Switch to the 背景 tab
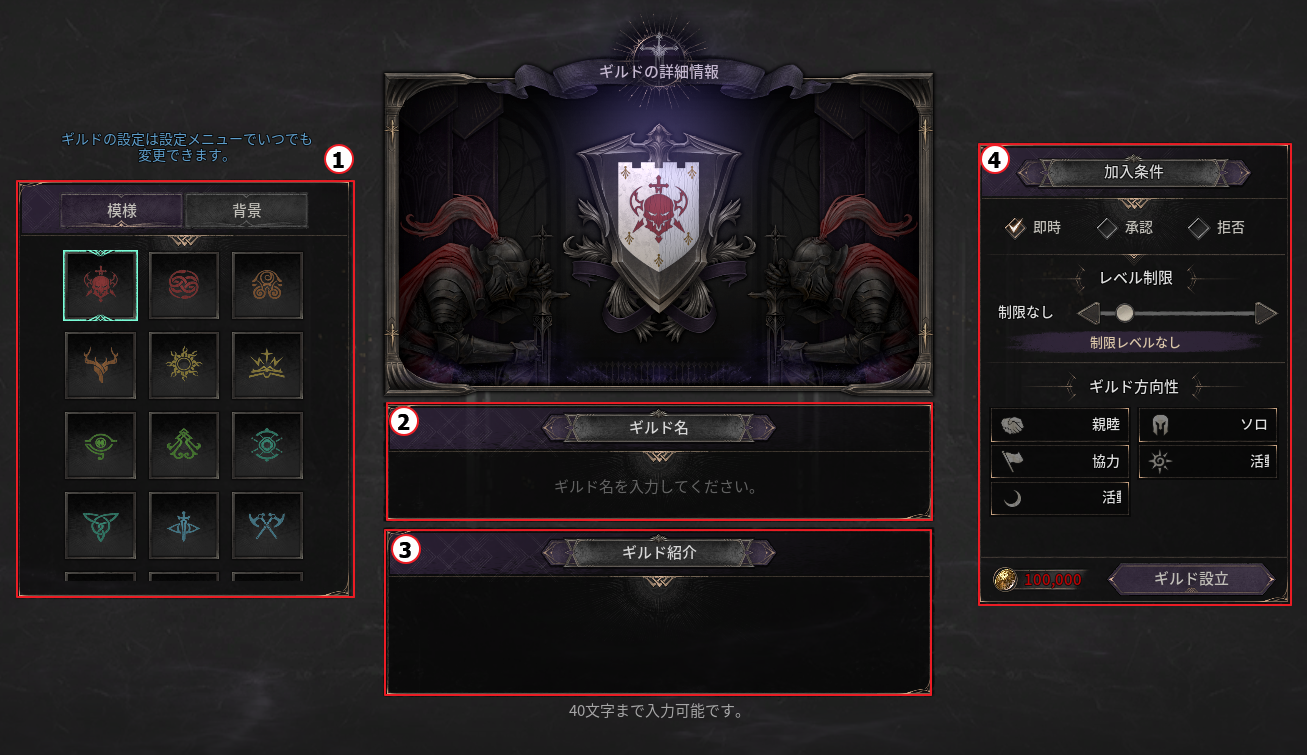The image size is (1307, 755). coord(247,211)
